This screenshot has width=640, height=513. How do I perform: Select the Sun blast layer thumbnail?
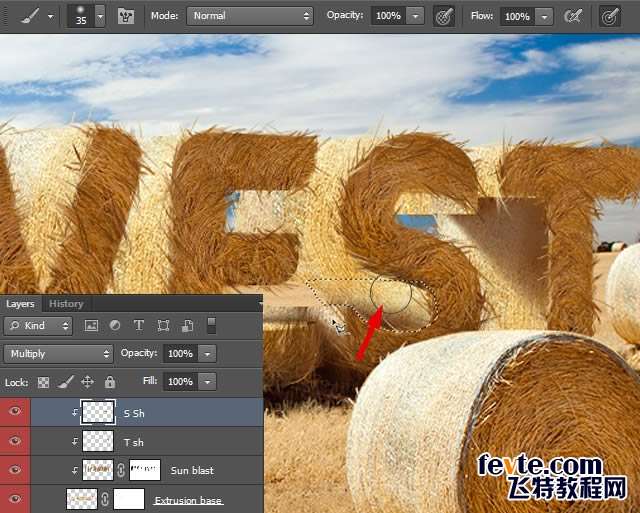[98, 470]
